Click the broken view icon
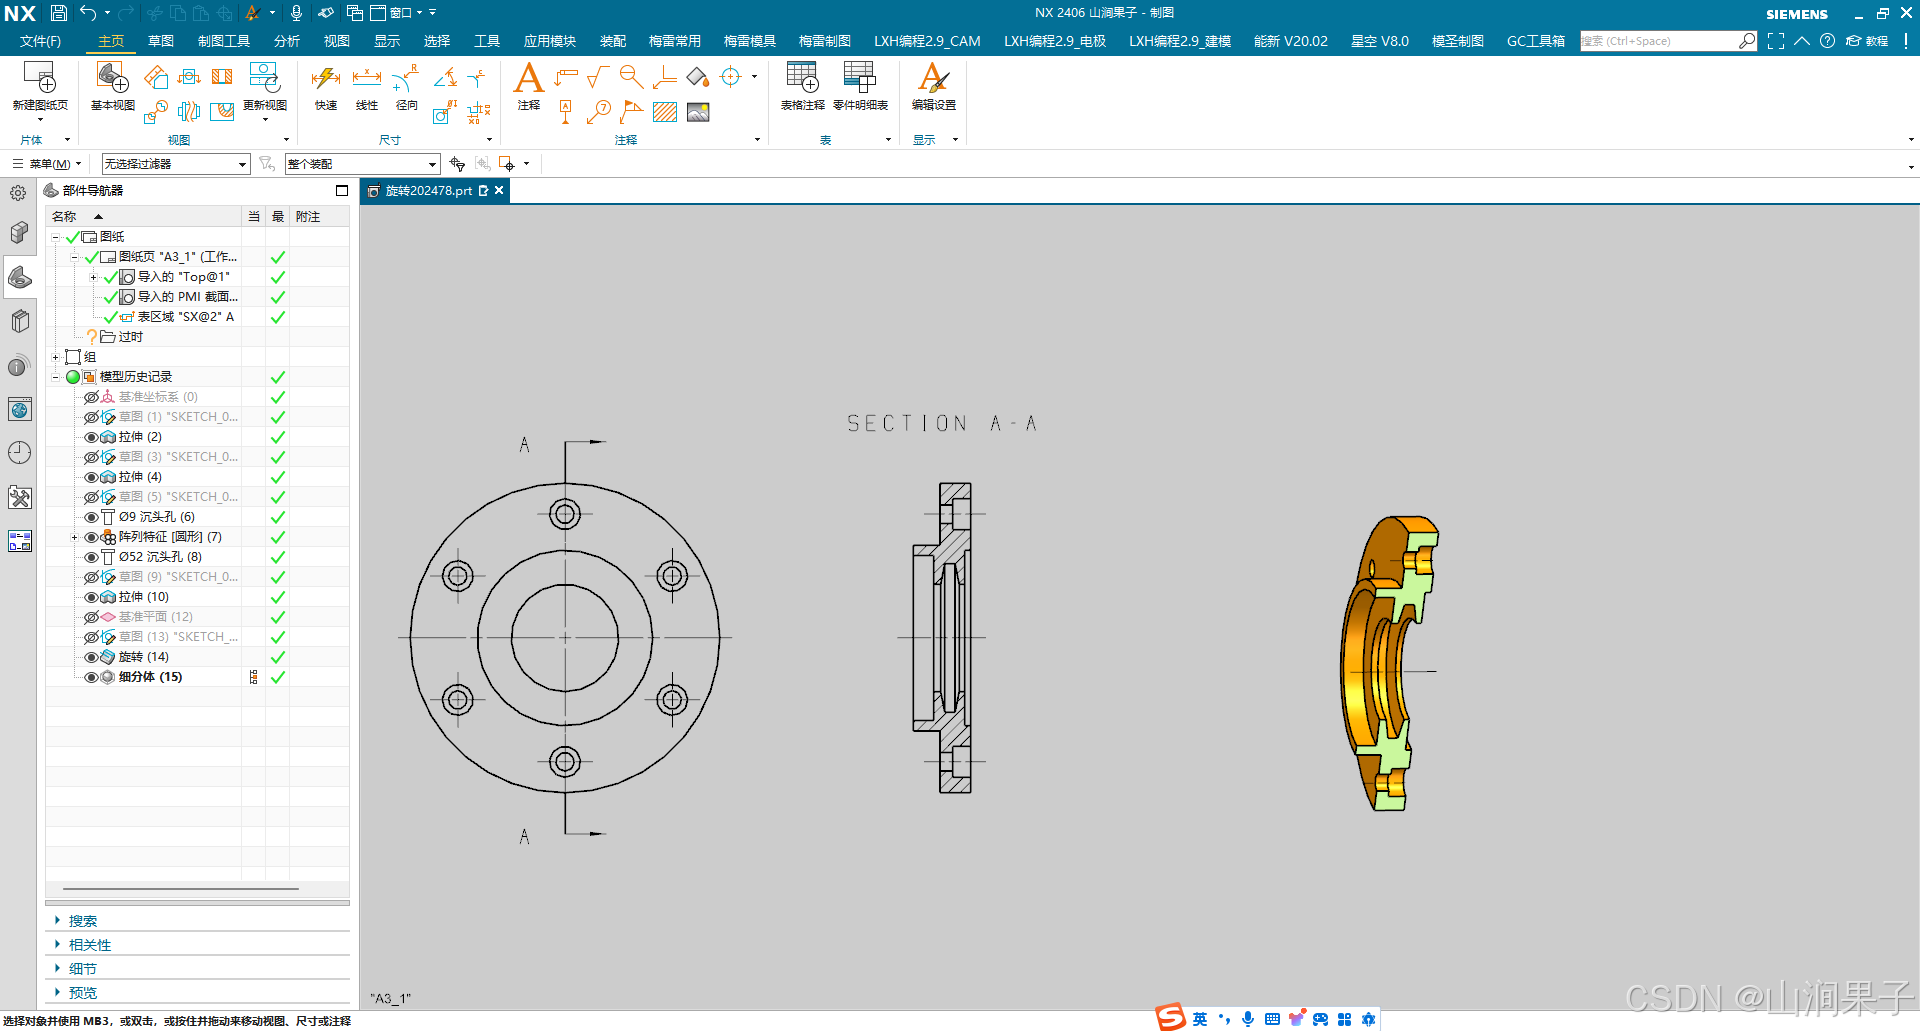 point(189,112)
